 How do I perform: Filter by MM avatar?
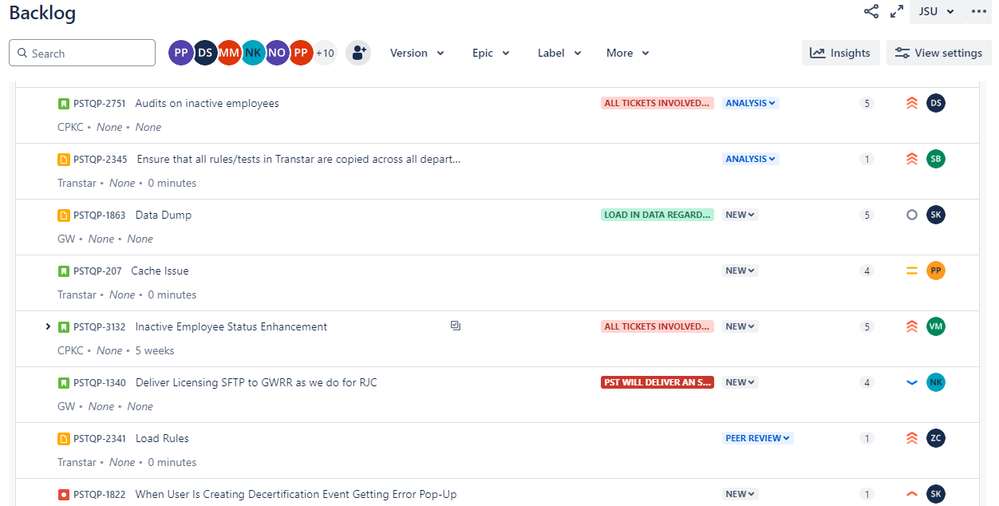229,53
